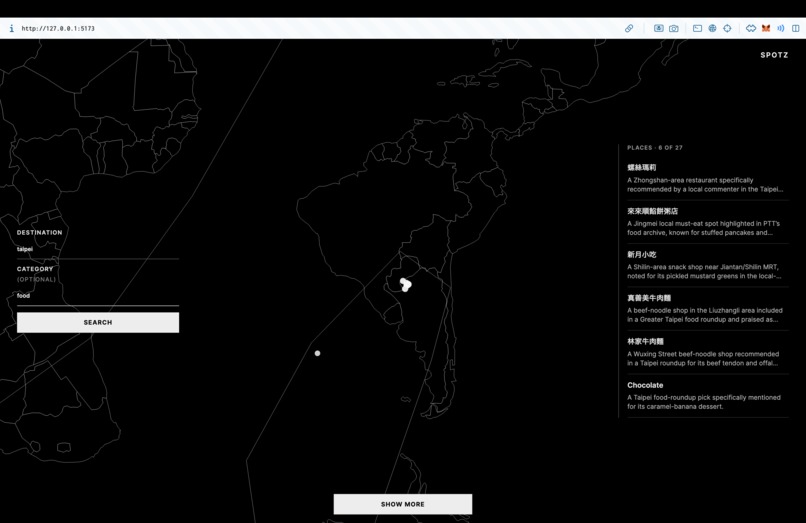Click description mentioning Jingmei local must-eat spot
Image resolution: width=806 pixels, height=523 pixels.
[704, 228]
